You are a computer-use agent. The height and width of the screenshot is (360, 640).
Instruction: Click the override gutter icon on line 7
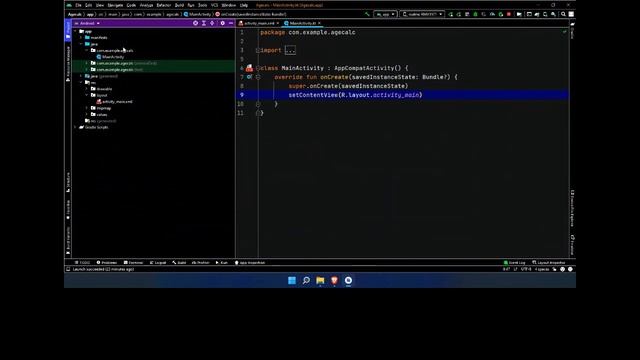[249, 77]
